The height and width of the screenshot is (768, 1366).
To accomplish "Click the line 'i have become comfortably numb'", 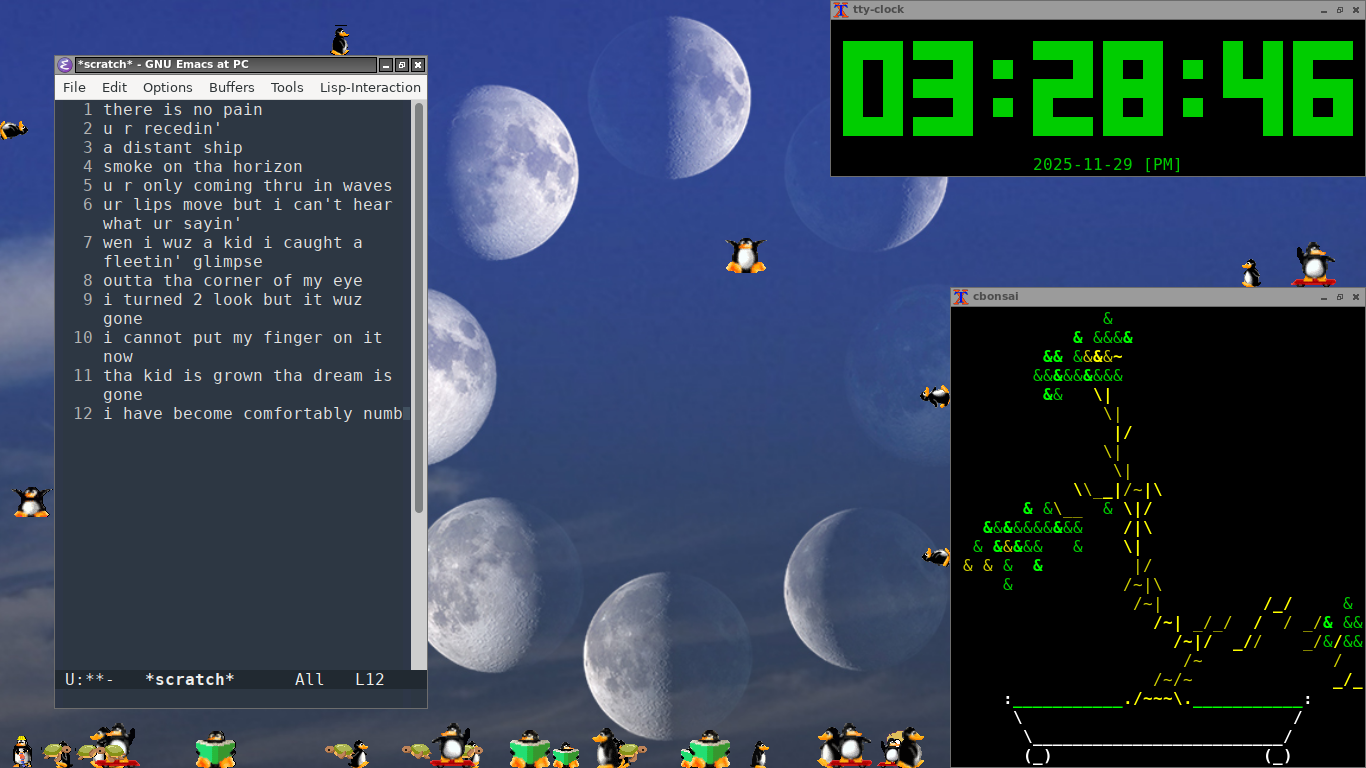I will [253, 414].
